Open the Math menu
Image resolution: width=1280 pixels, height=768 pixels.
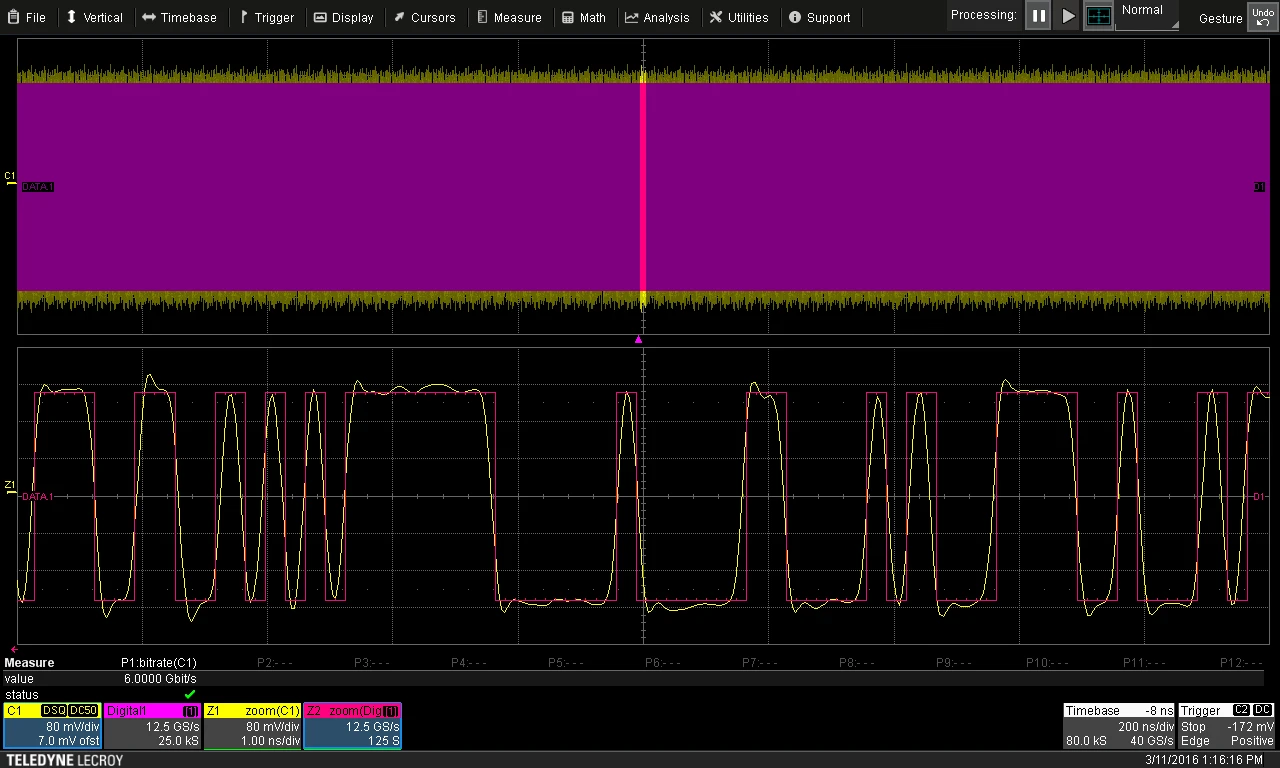pos(584,17)
